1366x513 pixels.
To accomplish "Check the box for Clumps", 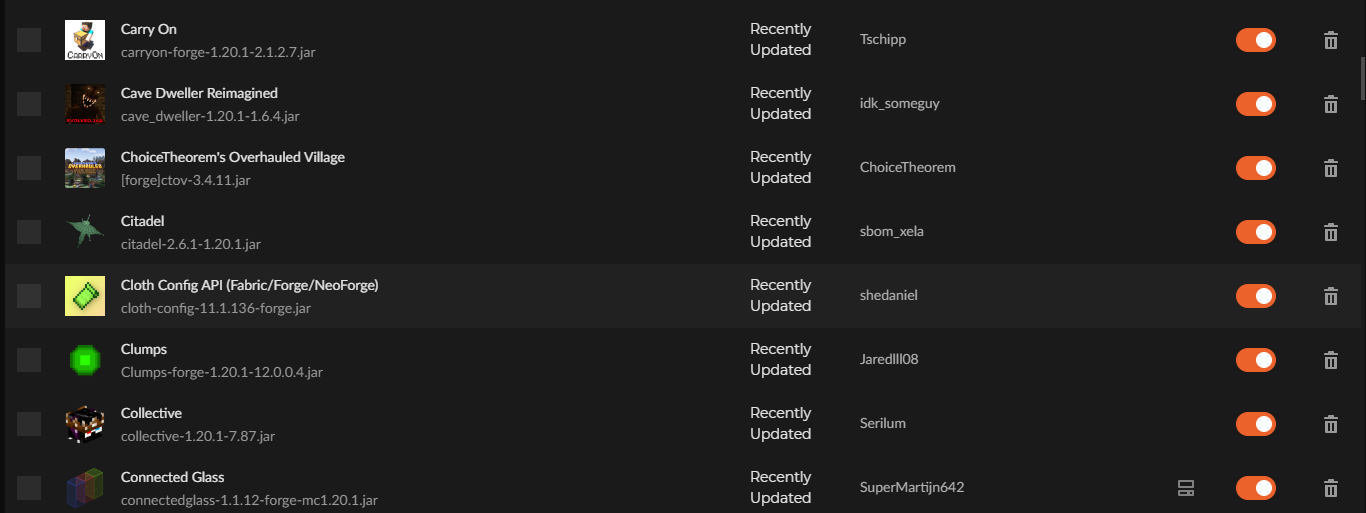I will click(29, 360).
